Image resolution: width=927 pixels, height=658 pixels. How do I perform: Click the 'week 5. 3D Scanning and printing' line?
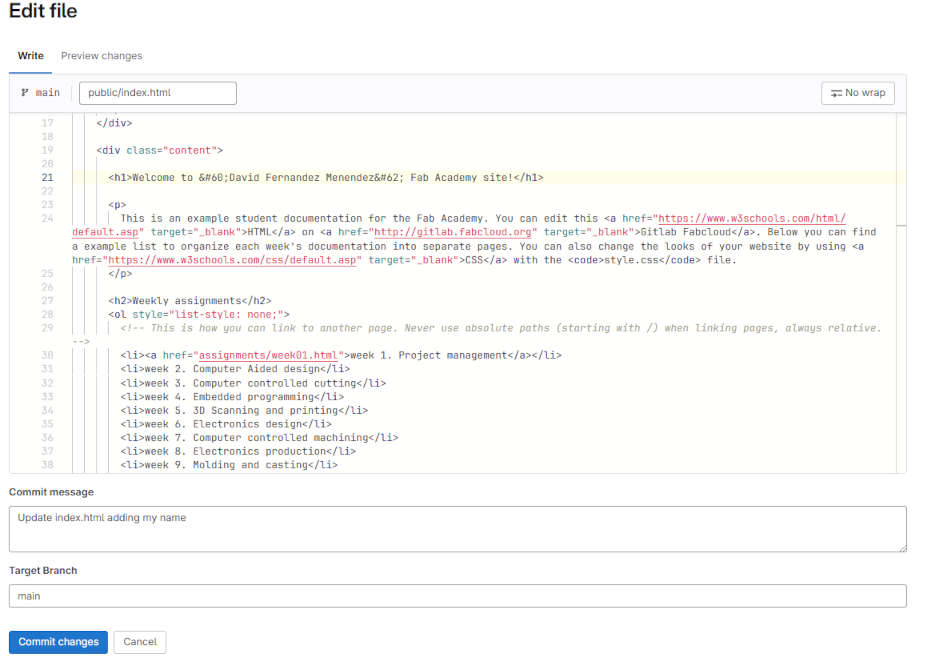244,410
